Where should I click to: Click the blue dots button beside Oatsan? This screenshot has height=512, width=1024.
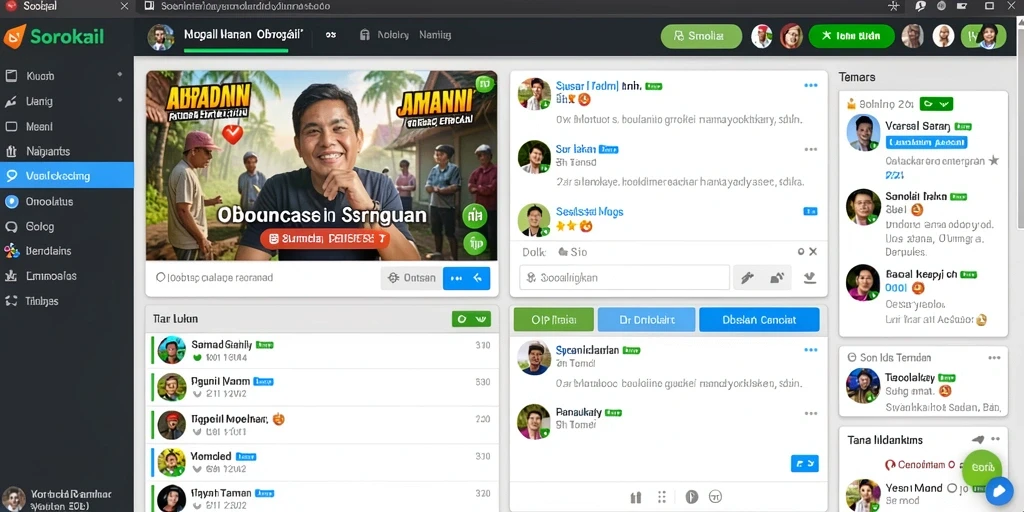[466, 278]
